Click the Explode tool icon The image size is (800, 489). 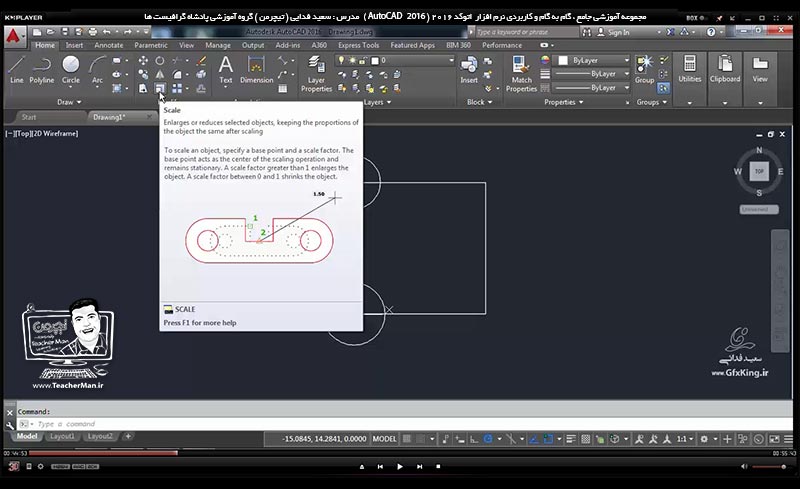point(202,75)
